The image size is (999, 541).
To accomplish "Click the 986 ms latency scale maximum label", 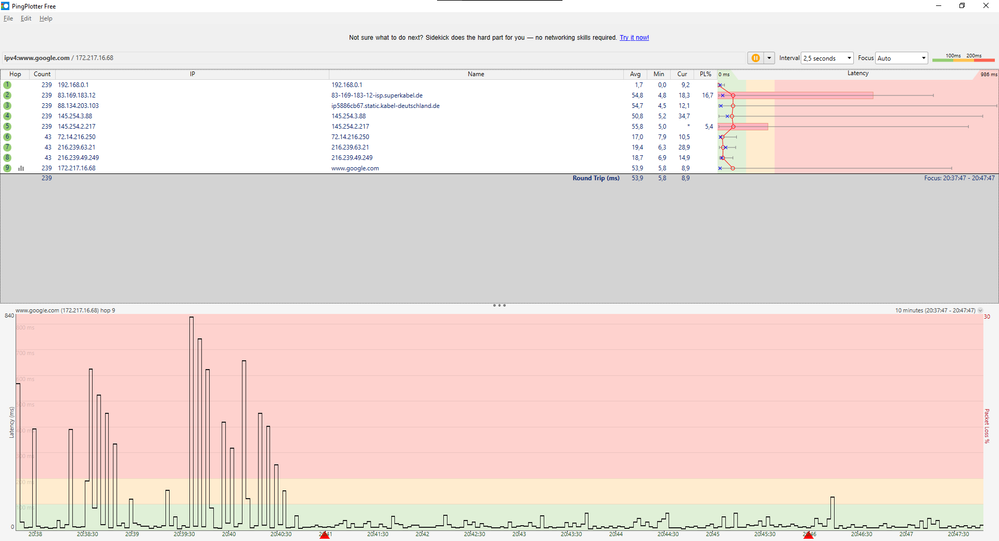I will pos(988,75).
